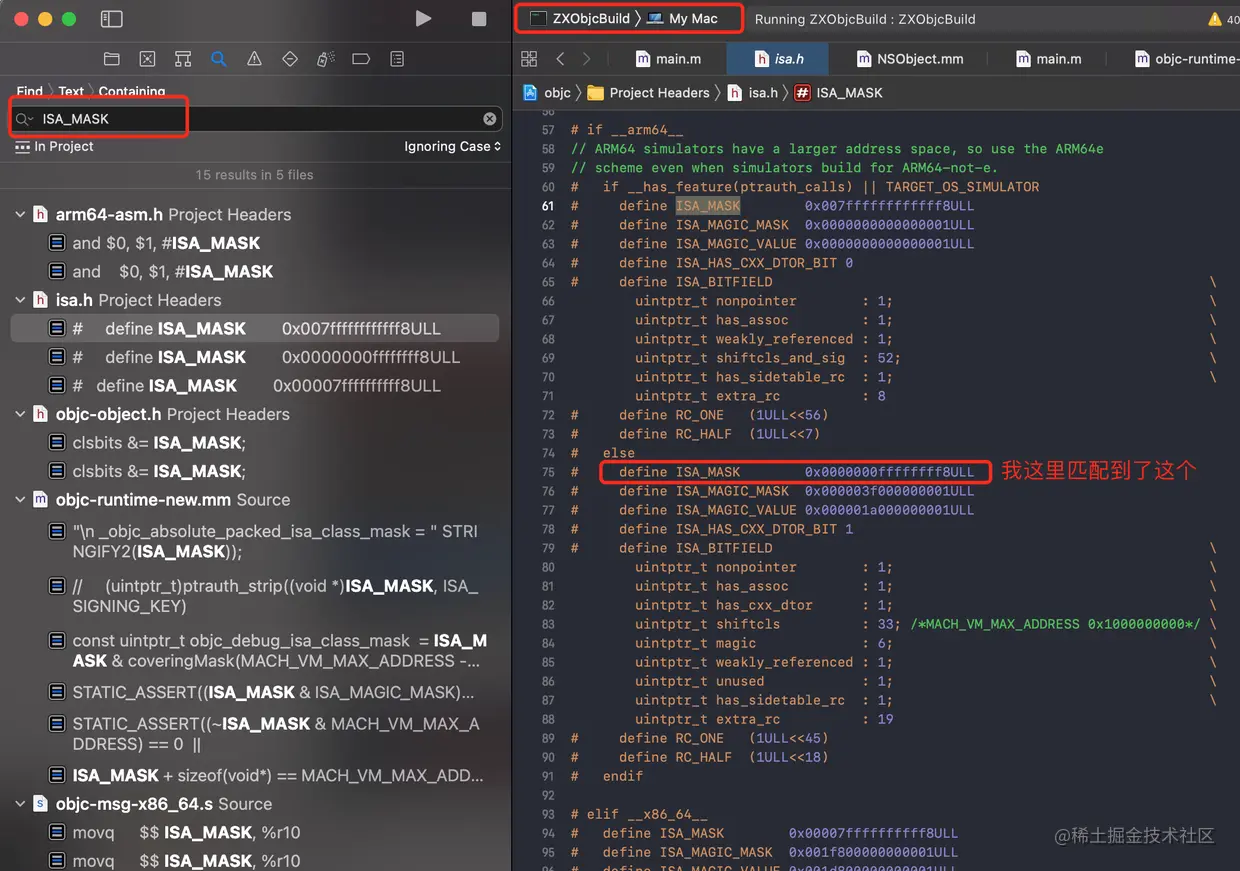The image size is (1240, 871).
Task: Collapse objc-runtime-new.mm results group
Action: 20,500
